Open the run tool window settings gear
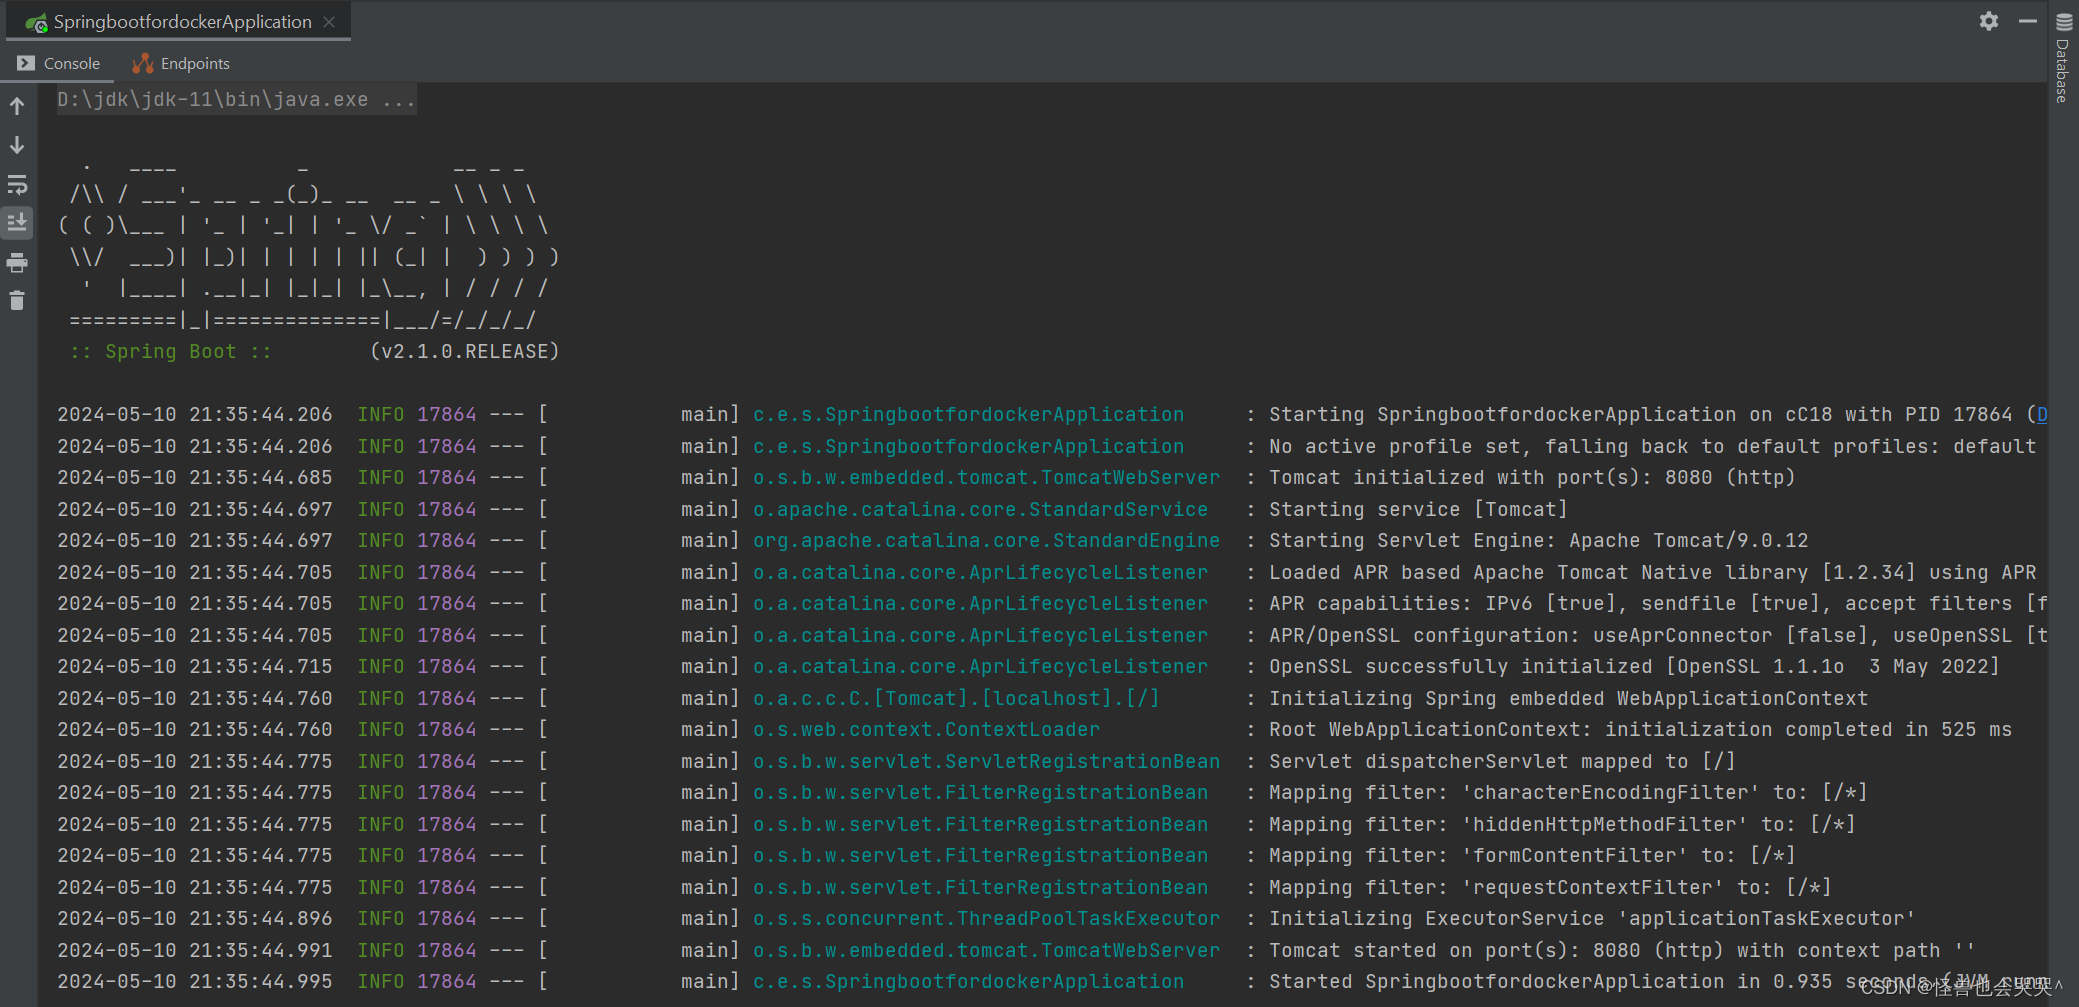 point(1990,21)
